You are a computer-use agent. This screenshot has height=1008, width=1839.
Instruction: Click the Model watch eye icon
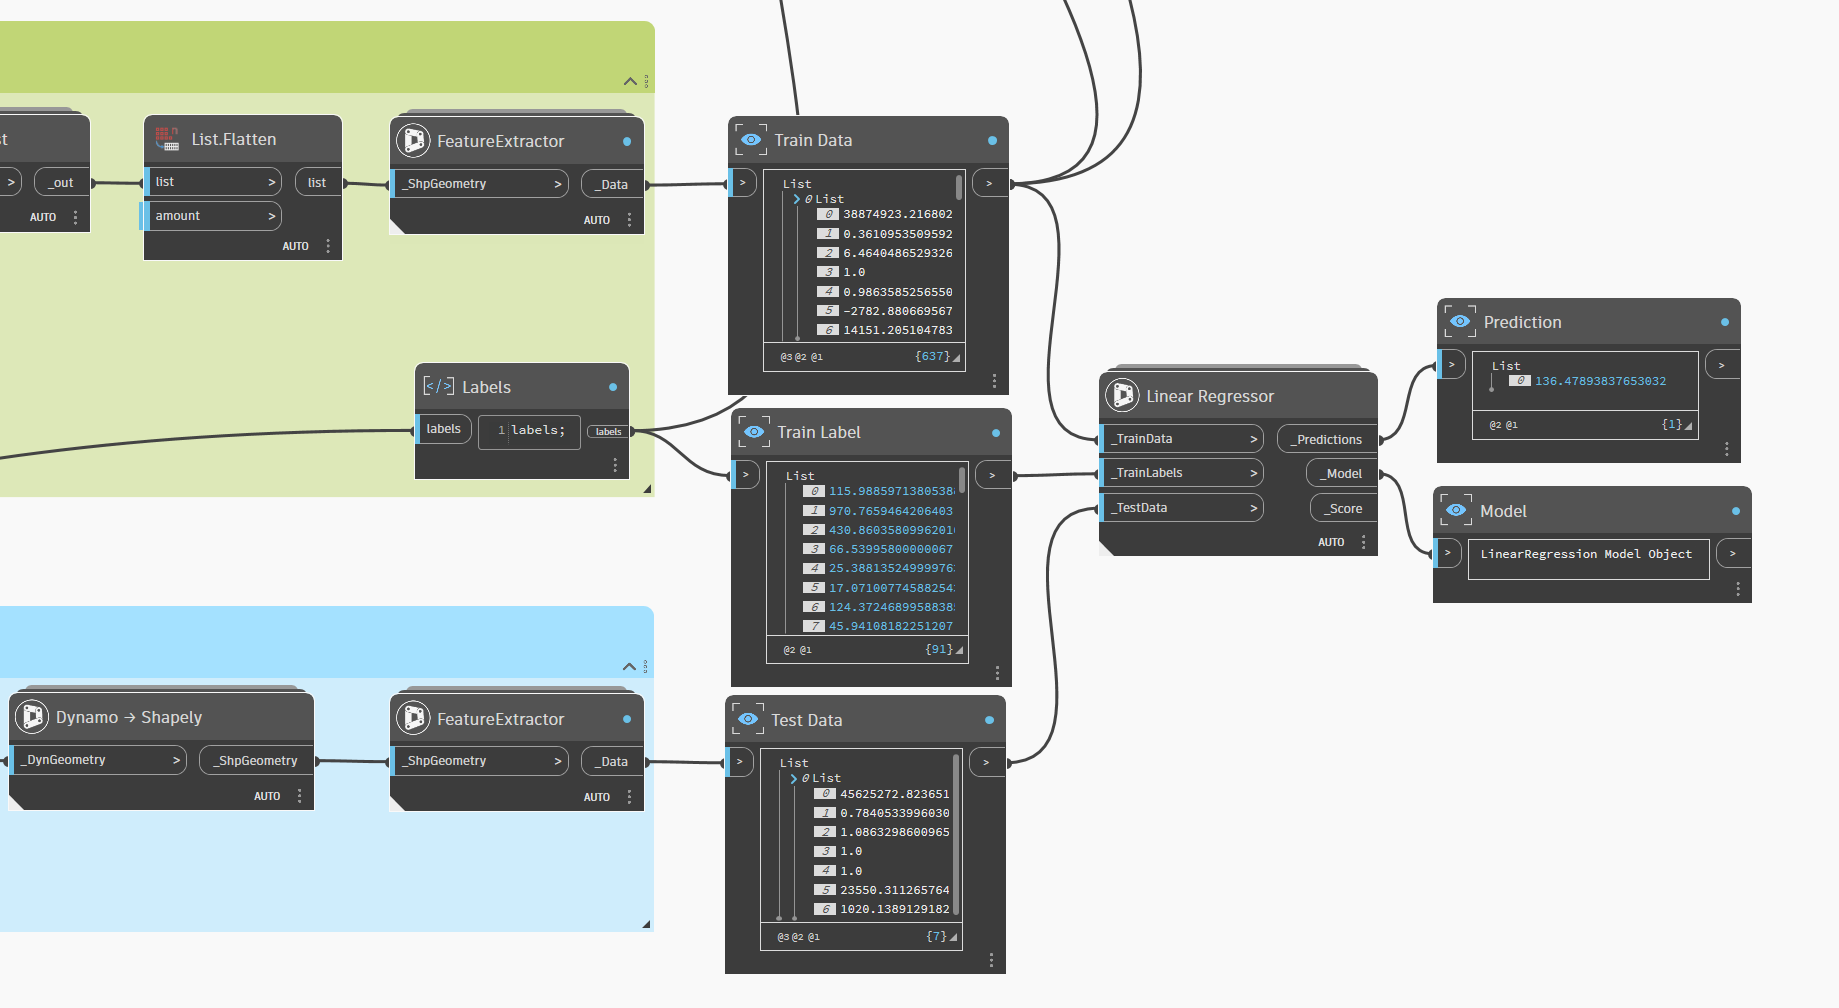pos(1456,511)
